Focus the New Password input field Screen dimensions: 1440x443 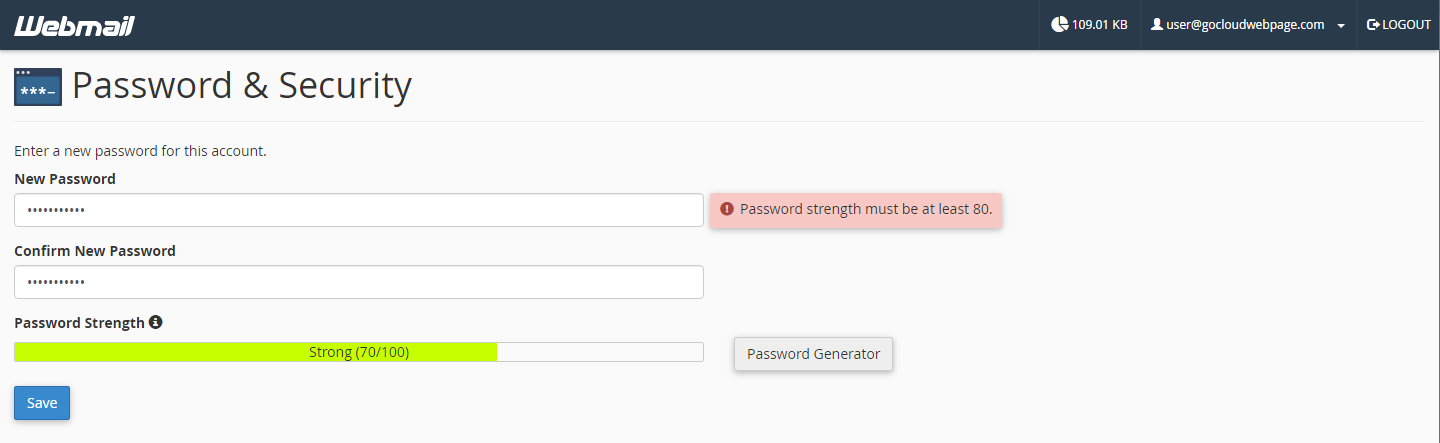(359, 210)
